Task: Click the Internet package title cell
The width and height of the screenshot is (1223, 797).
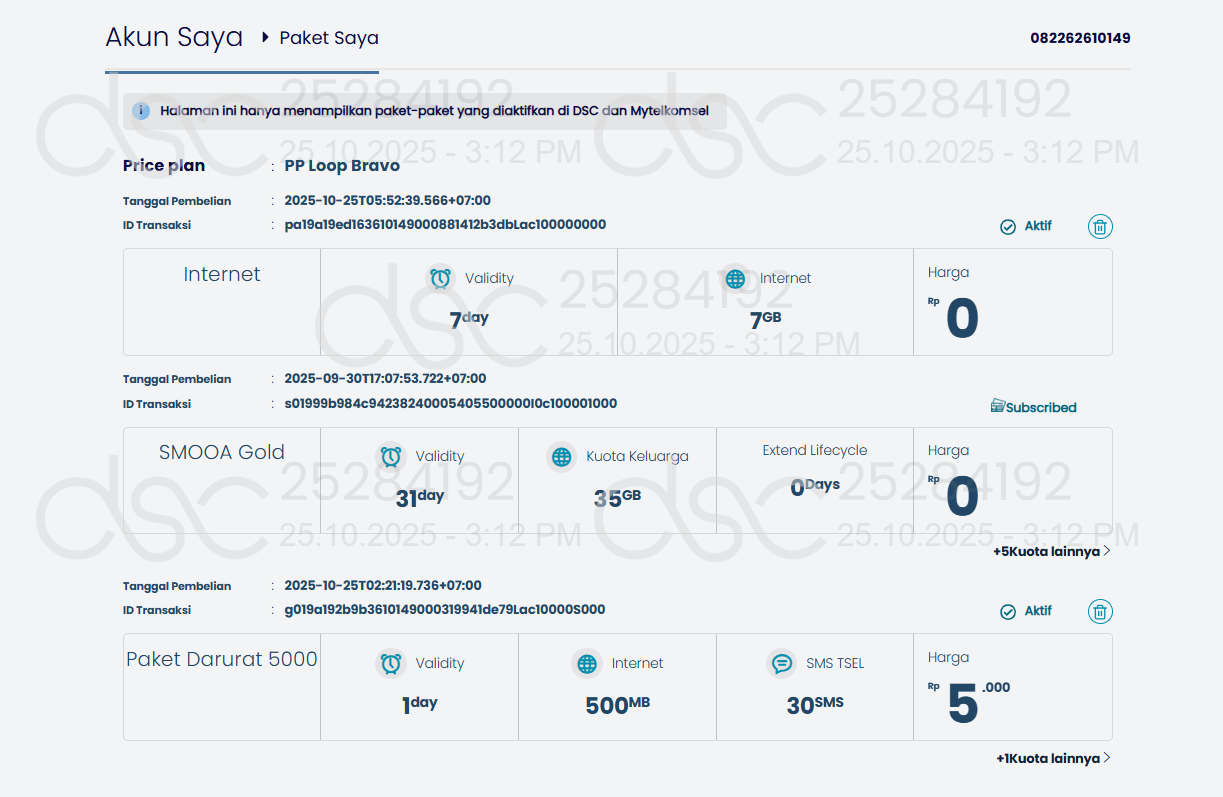Action: [222, 301]
